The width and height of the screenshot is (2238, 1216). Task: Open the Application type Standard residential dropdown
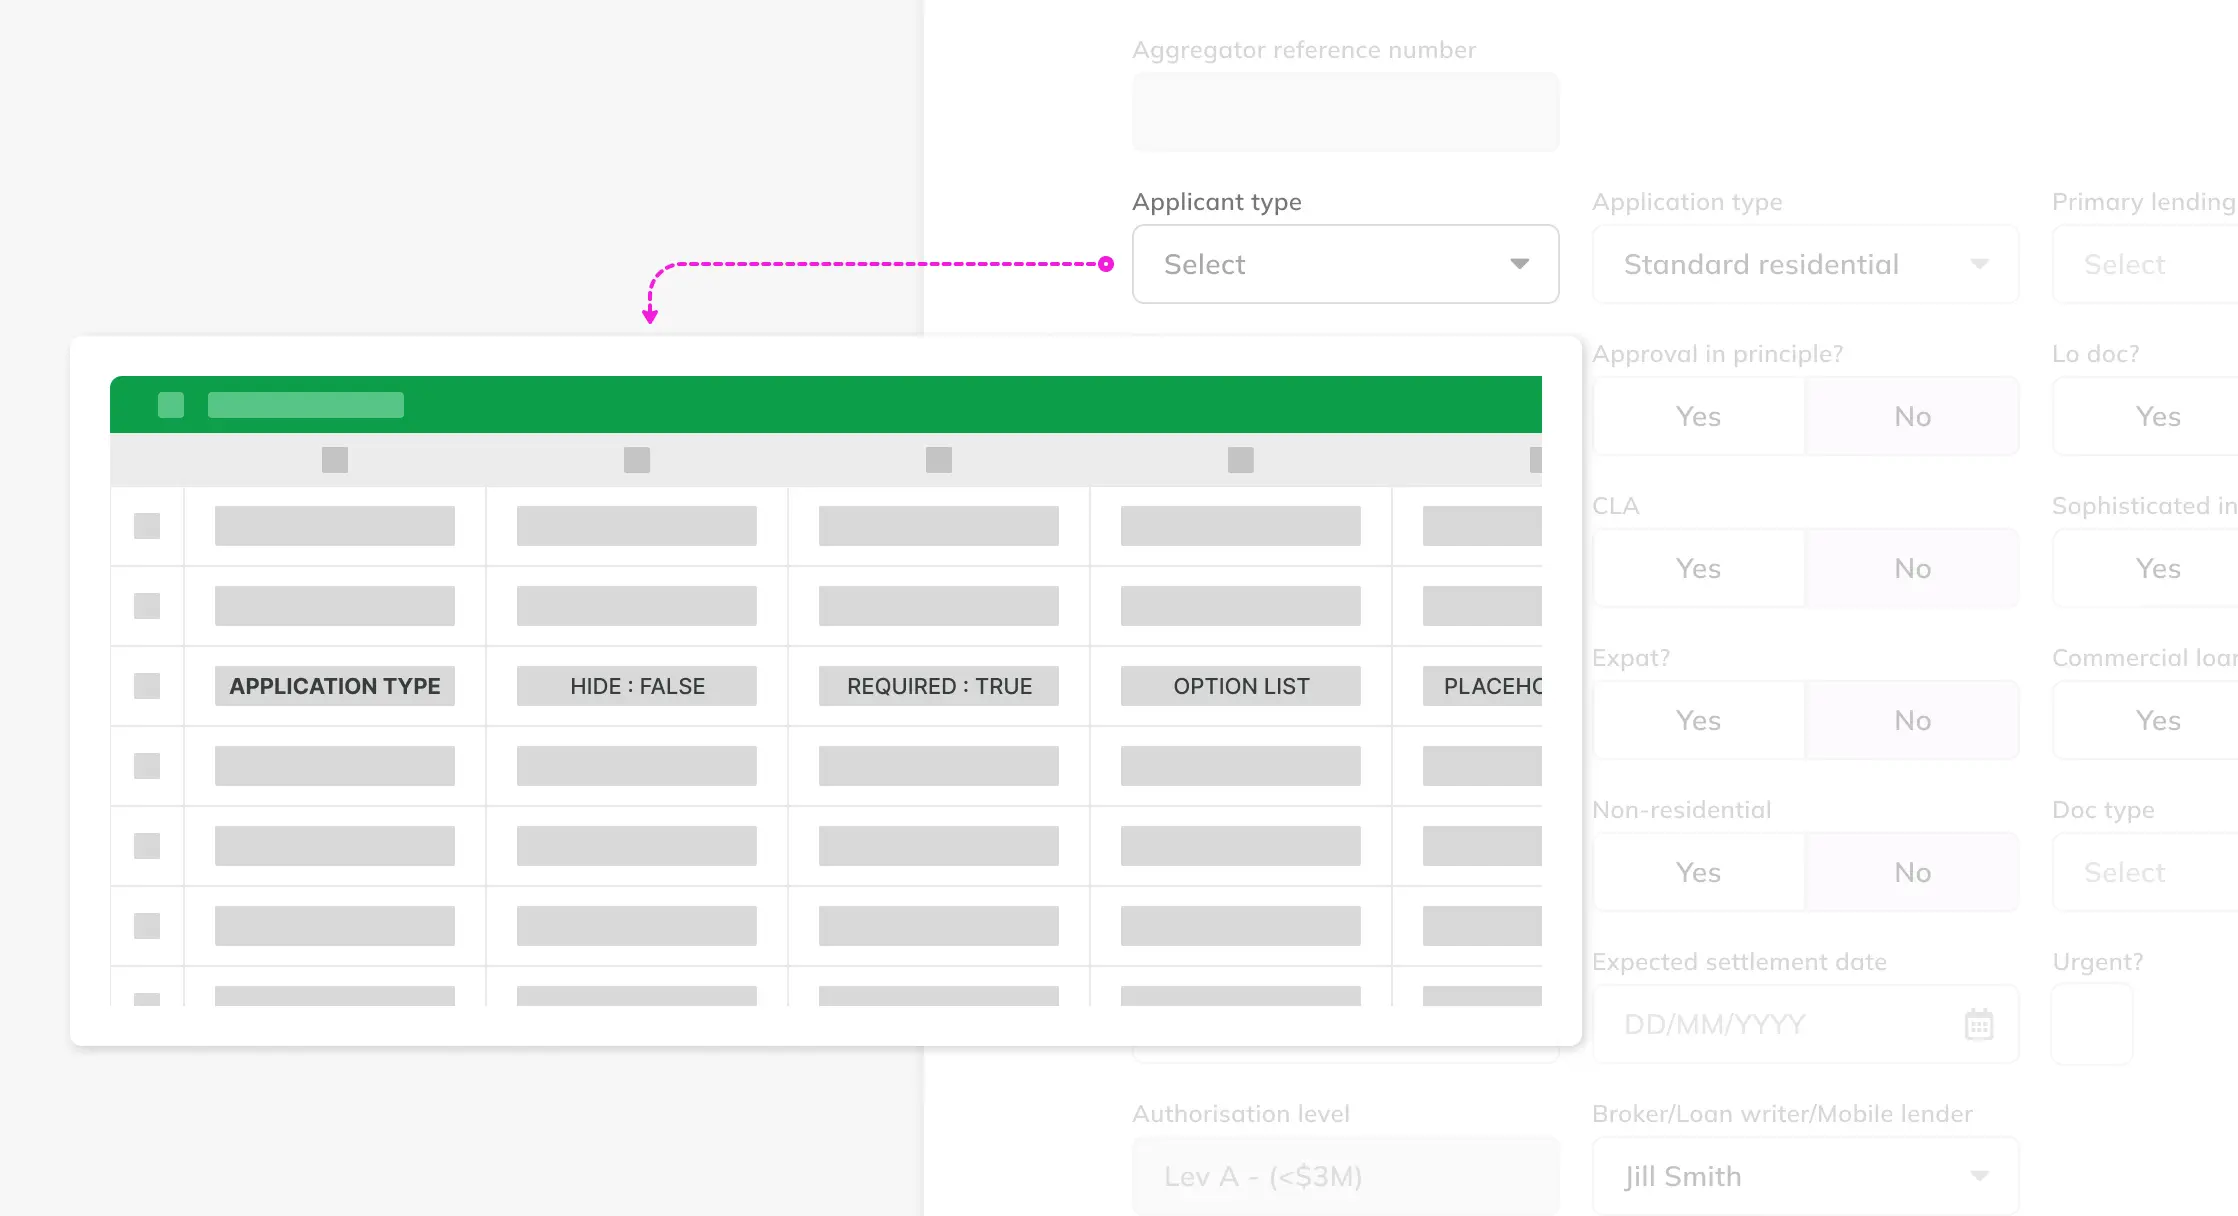pos(1805,264)
